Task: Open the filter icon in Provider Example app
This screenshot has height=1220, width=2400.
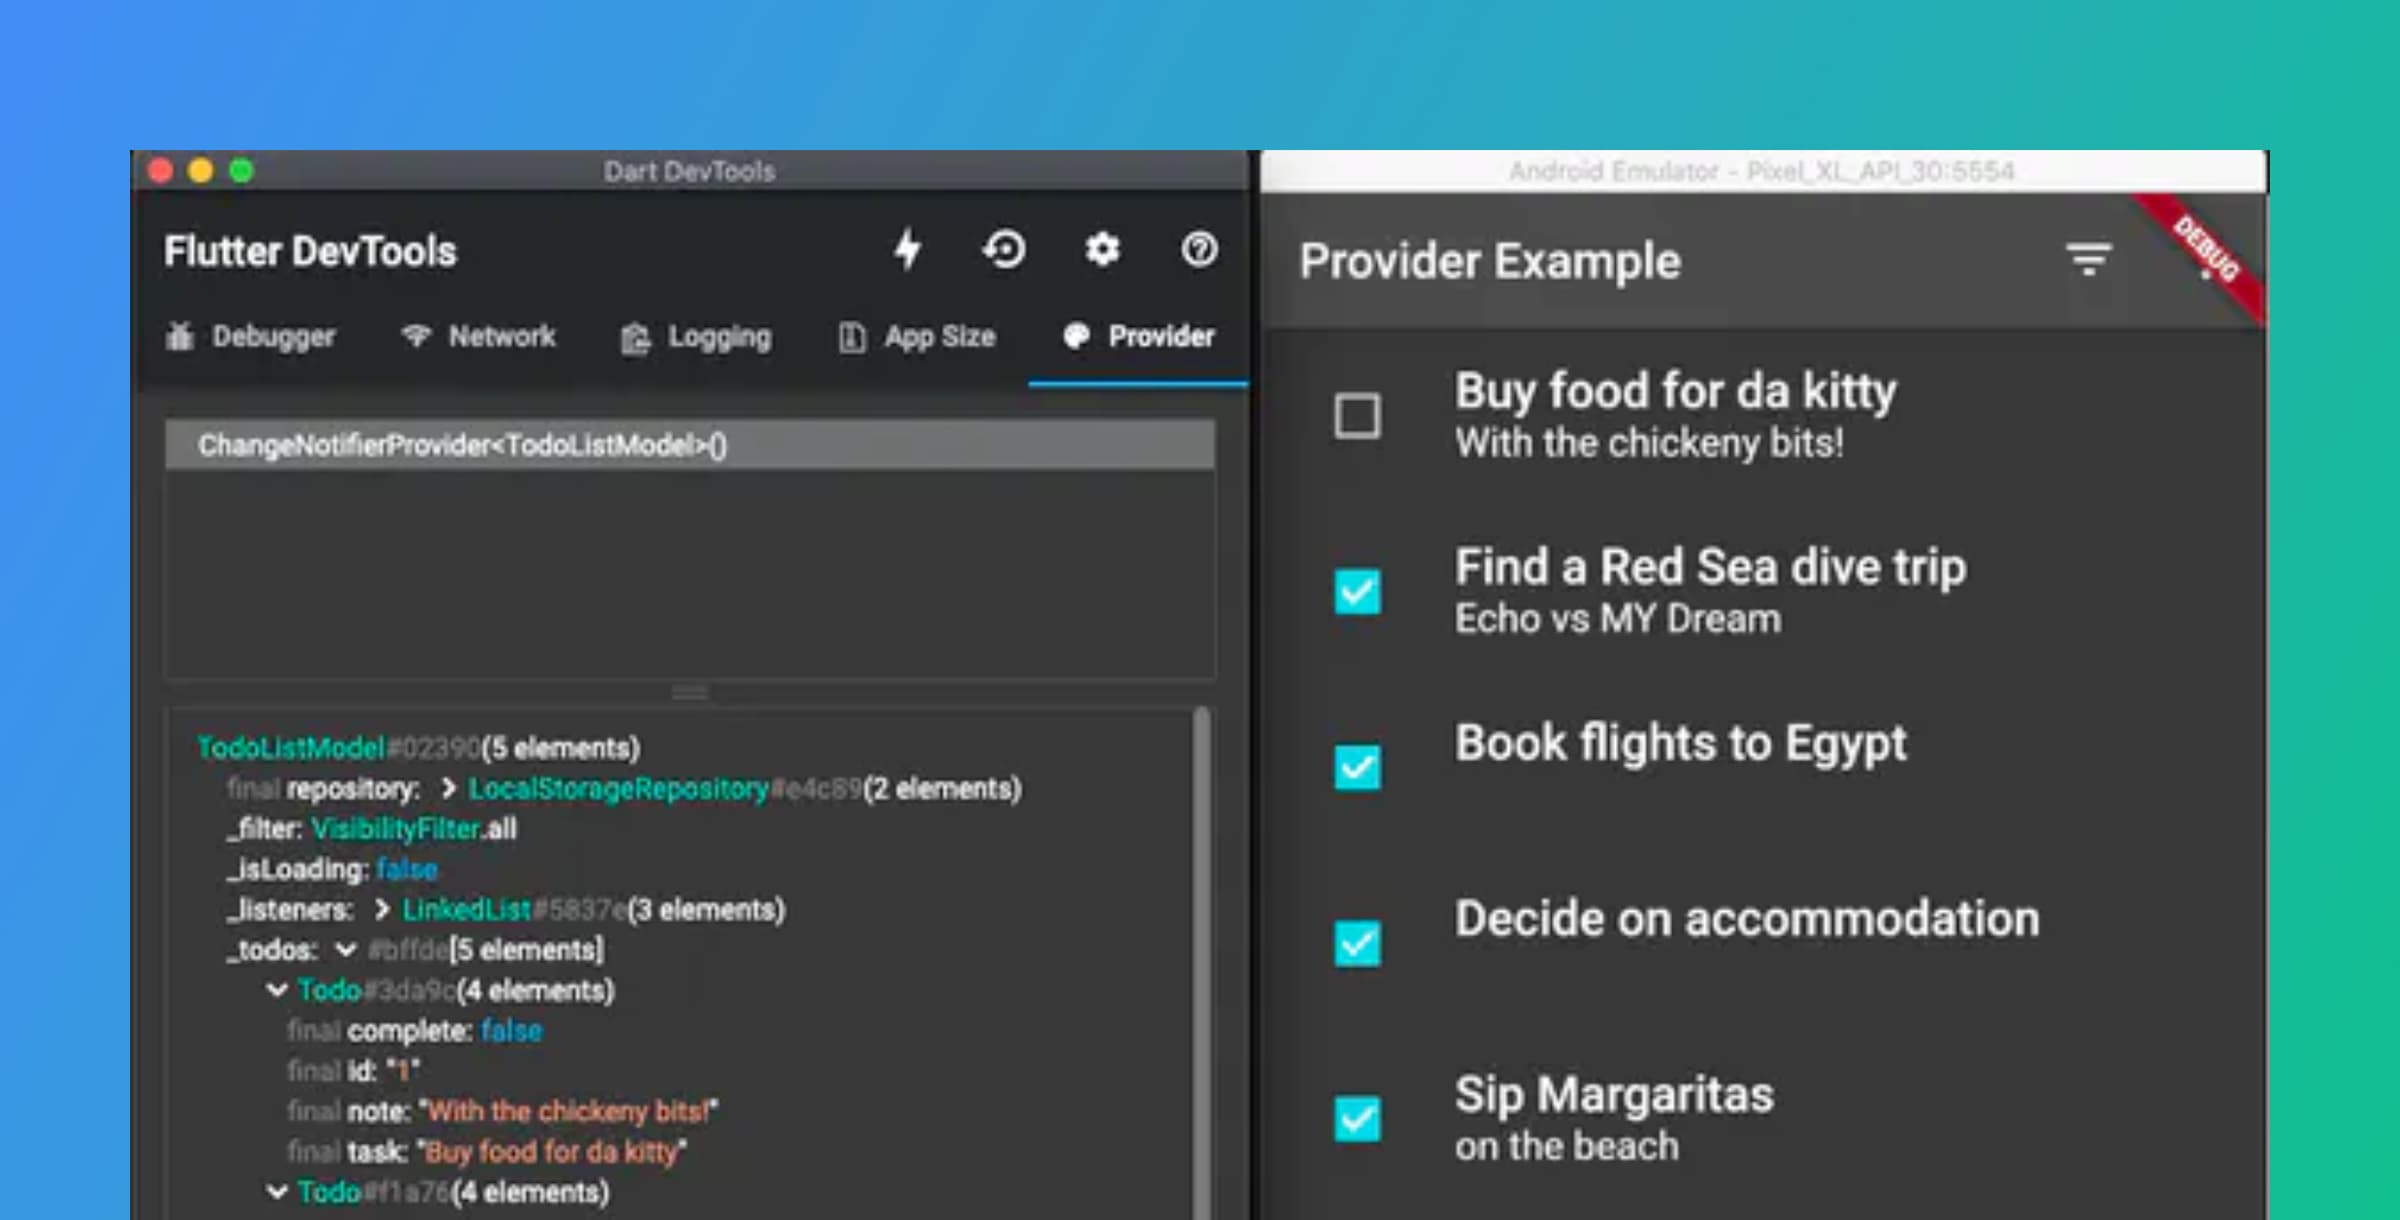Action: click(x=2088, y=260)
